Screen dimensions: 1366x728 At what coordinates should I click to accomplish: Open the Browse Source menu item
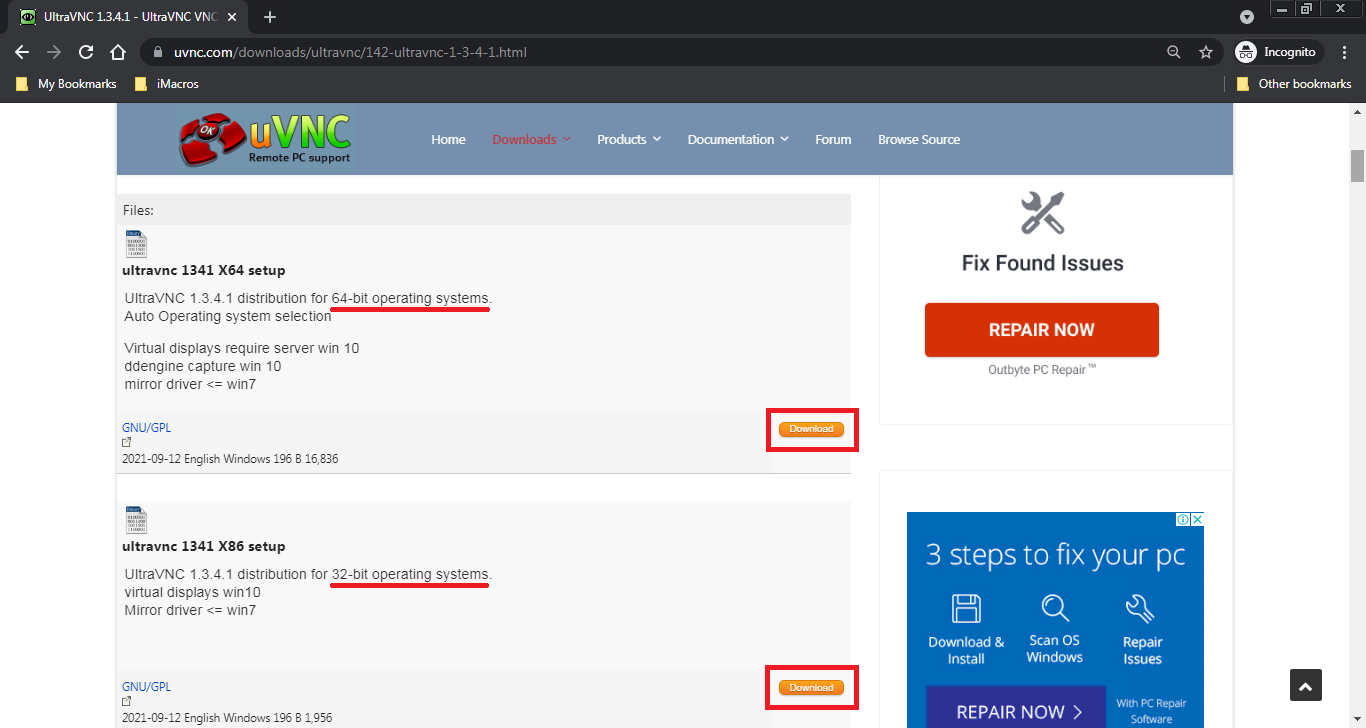[x=919, y=139]
